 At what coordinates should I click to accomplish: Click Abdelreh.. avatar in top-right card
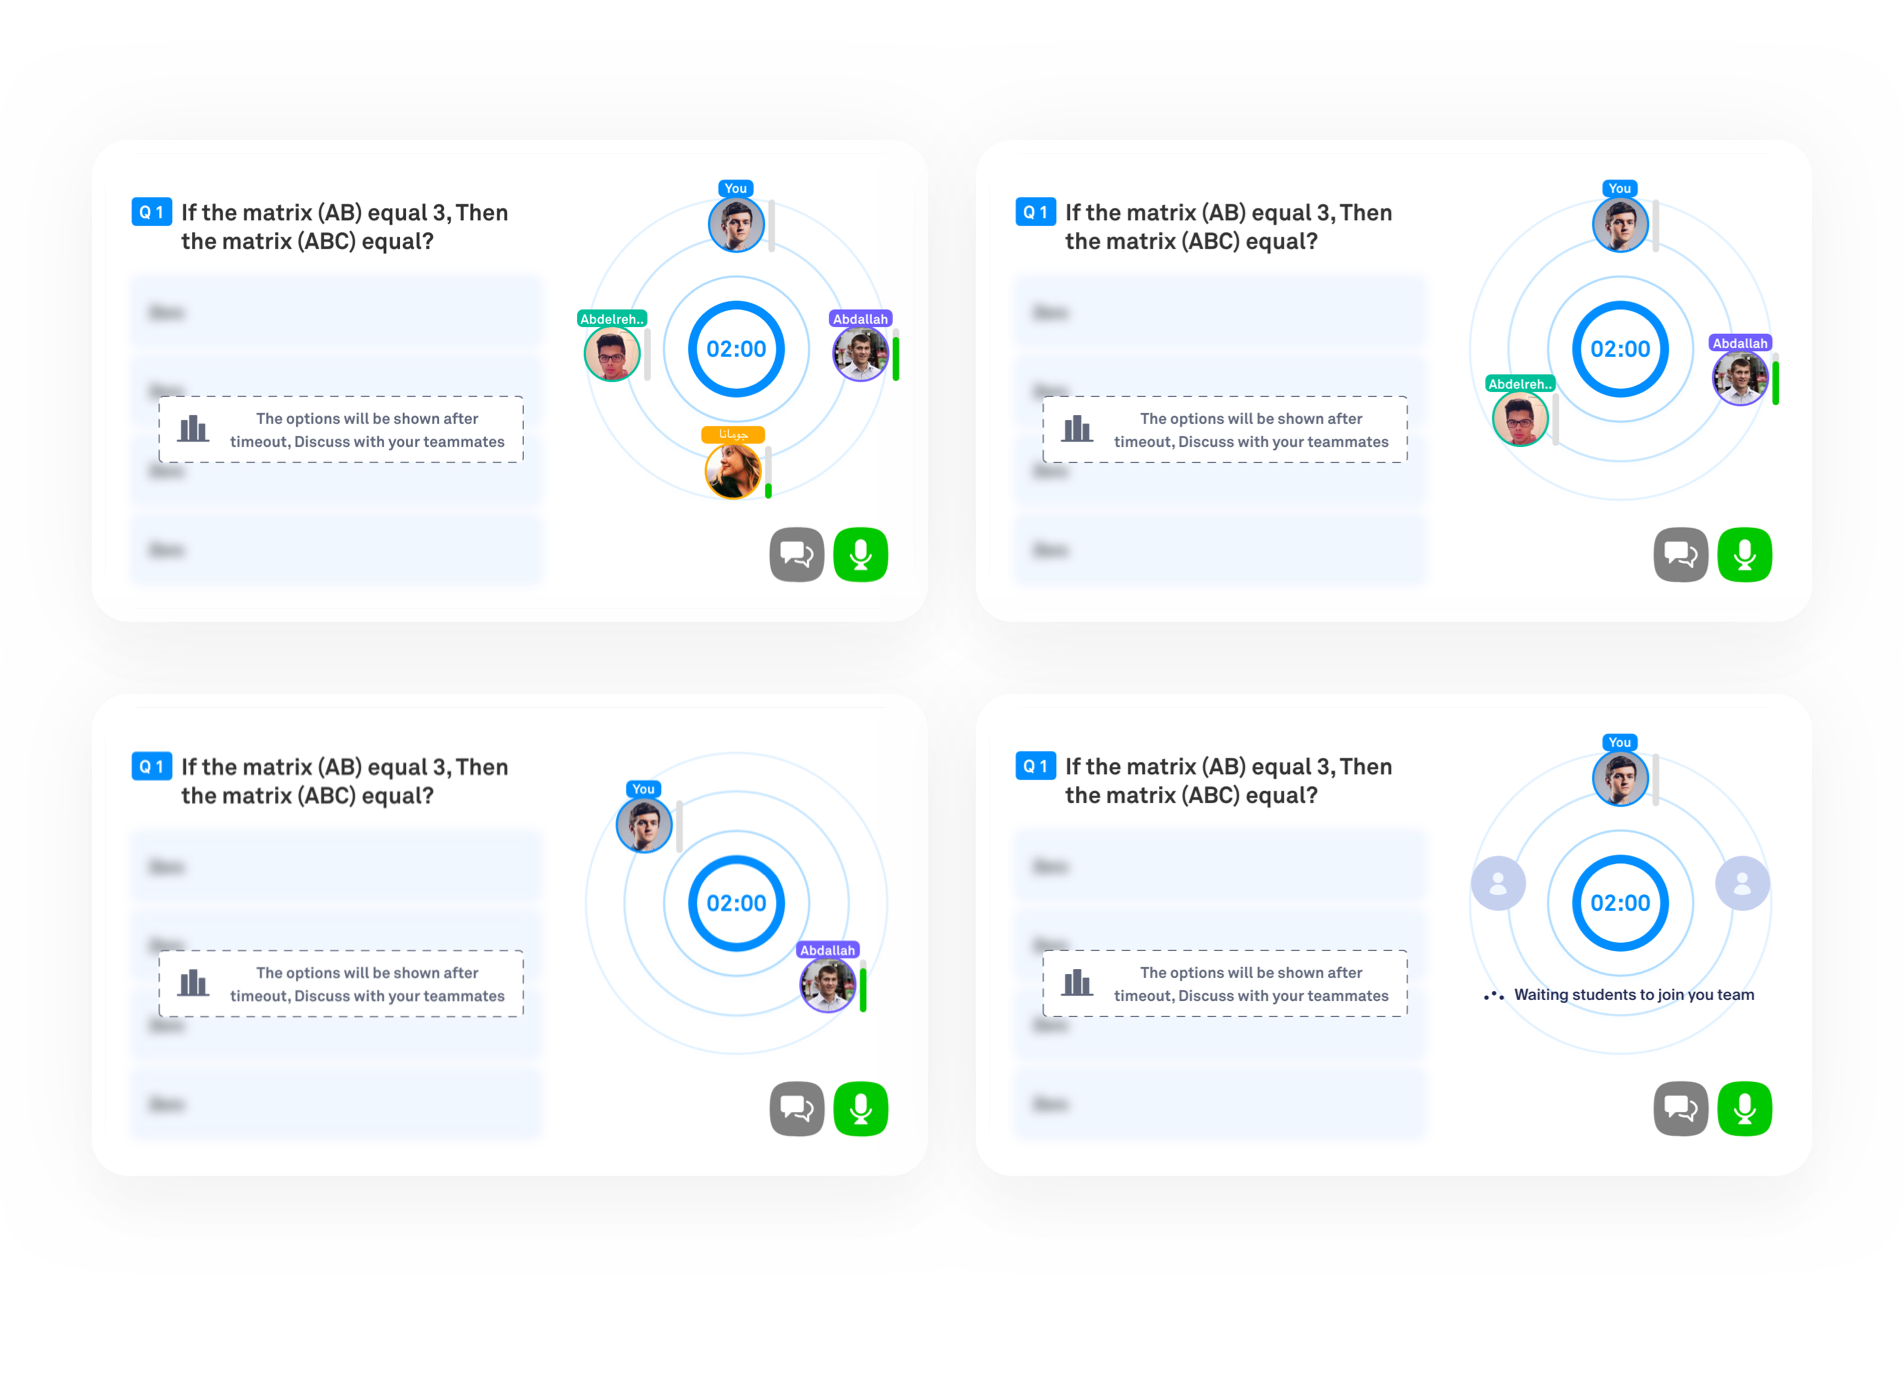coord(1520,418)
